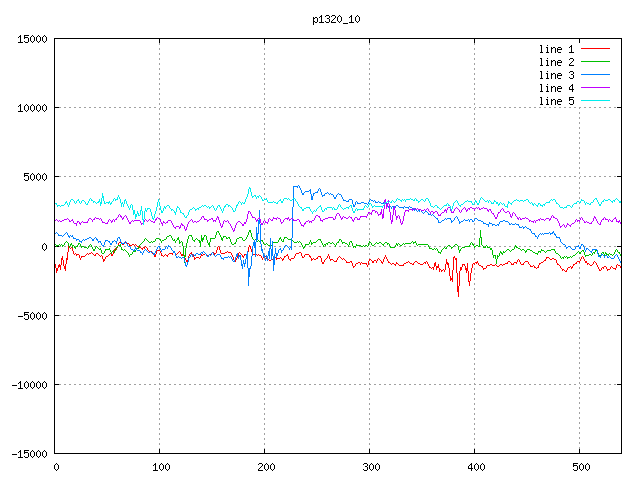Click the 500 x-axis tick label
The height and width of the screenshot is (480, 640).
tap(579, 466)
